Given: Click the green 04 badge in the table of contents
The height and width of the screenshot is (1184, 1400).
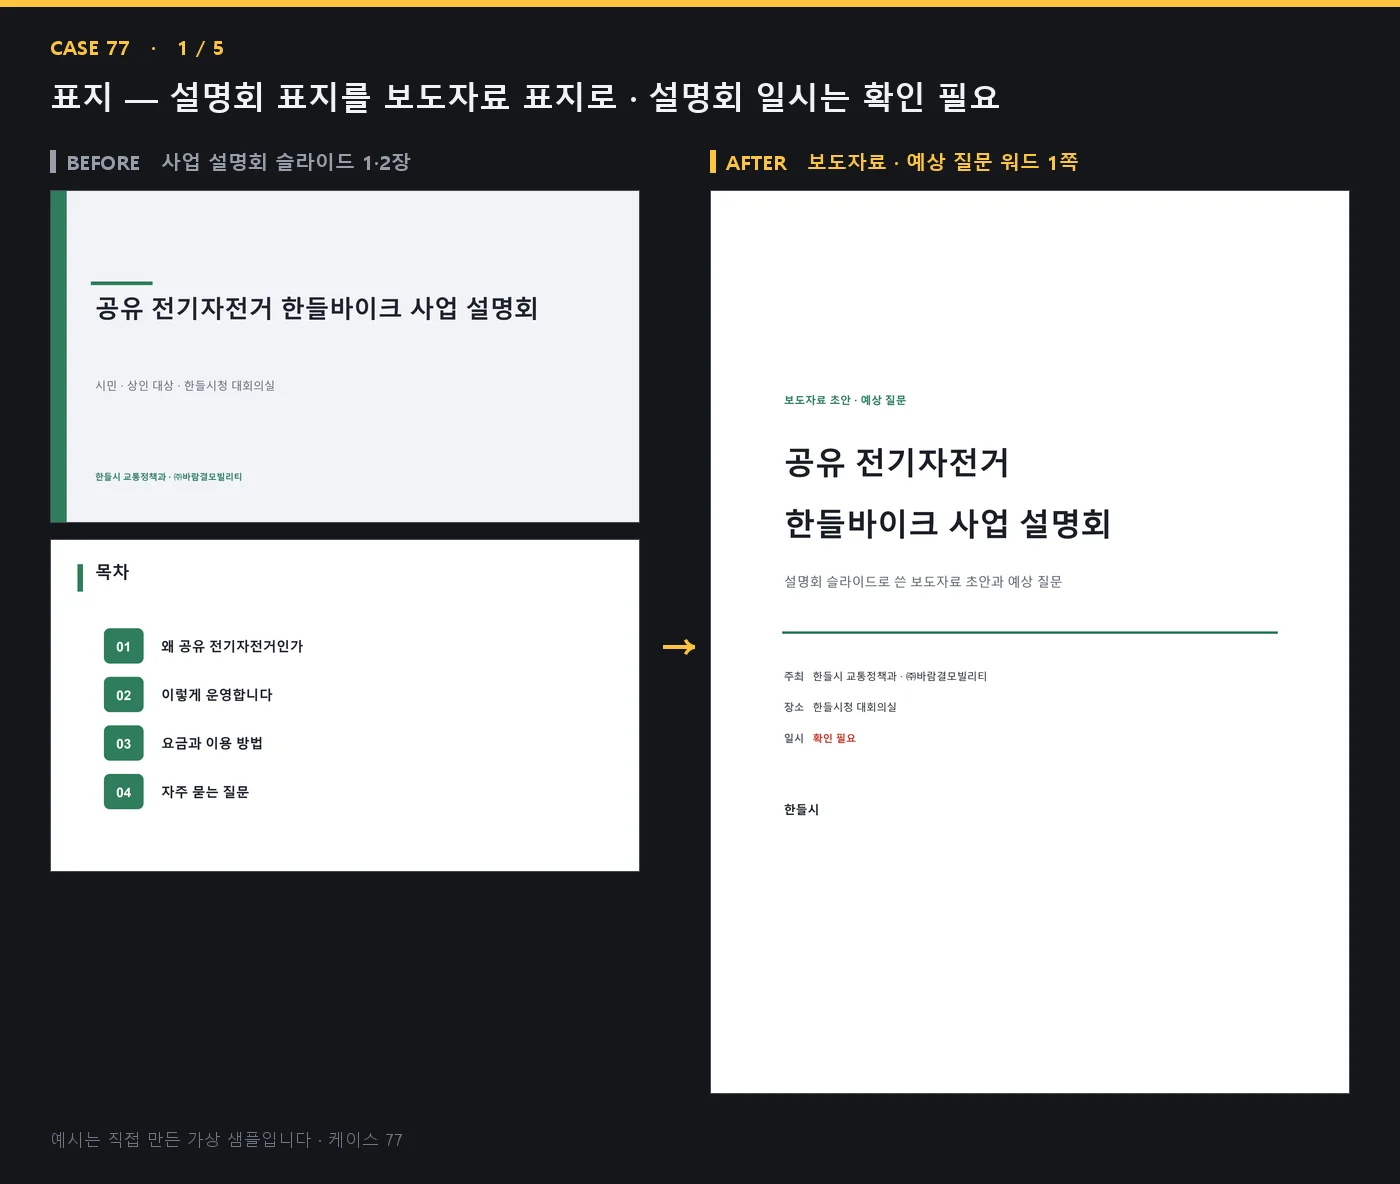Looking at the screenshot, I should (x=123, y=792).
